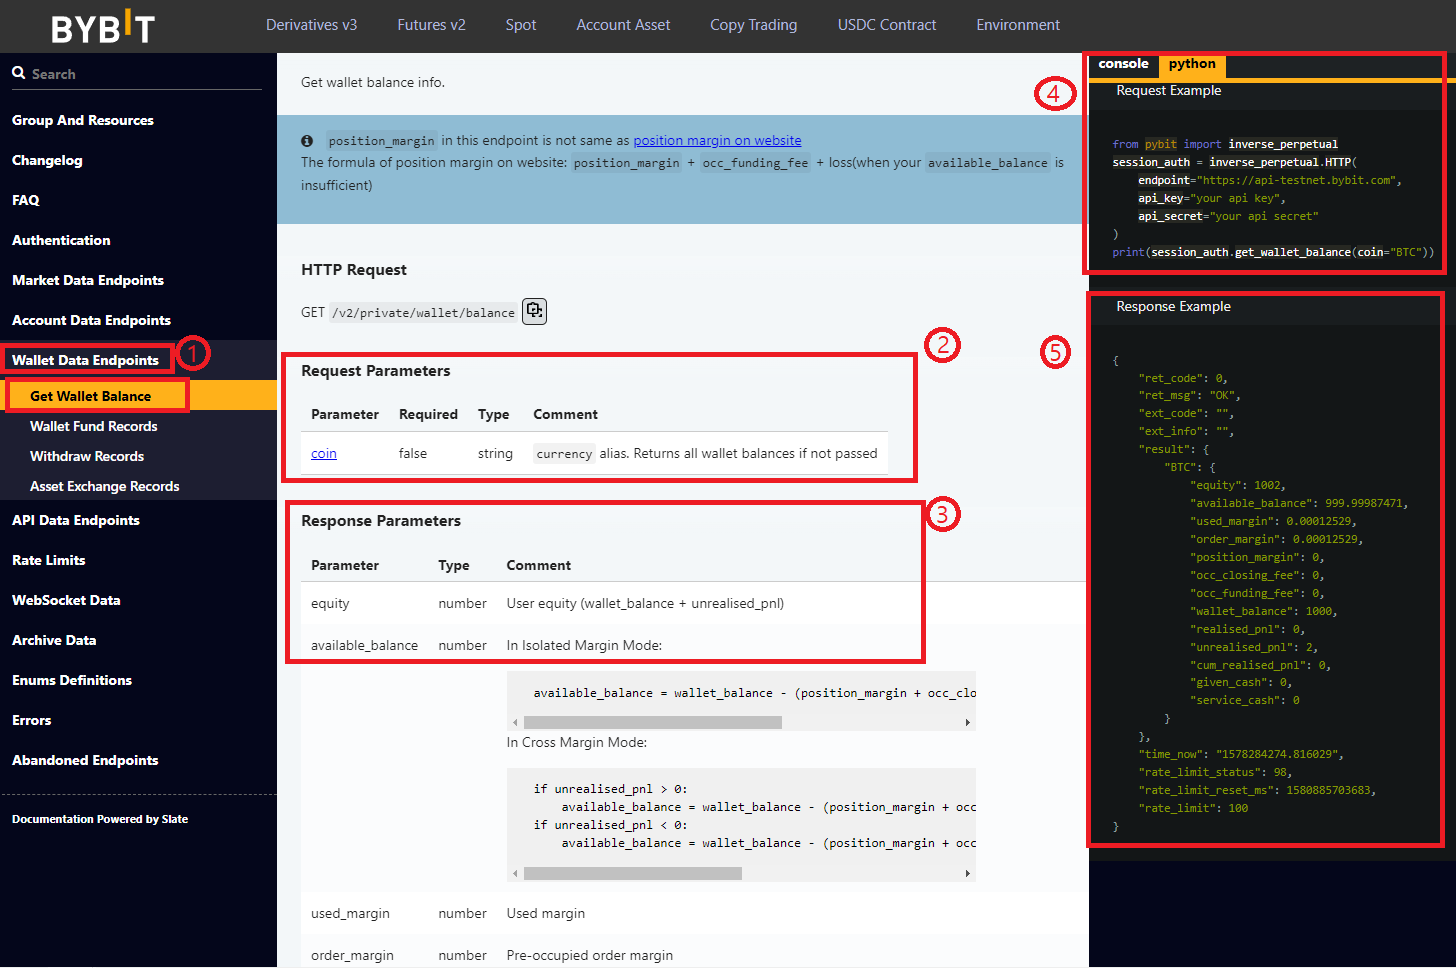Click the info icon in notice box

[x=307, y=141]
